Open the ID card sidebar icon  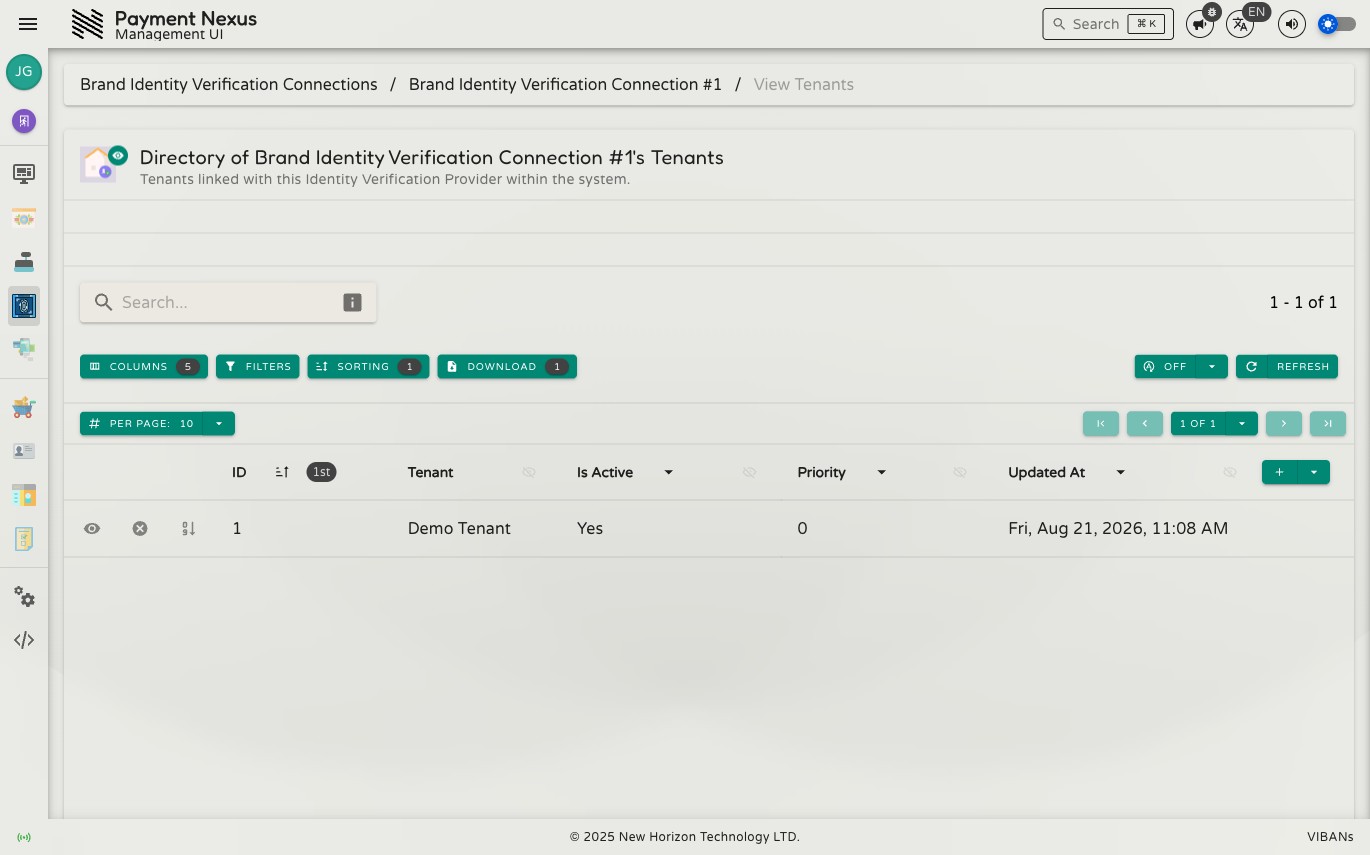click(x=24, y=451)
